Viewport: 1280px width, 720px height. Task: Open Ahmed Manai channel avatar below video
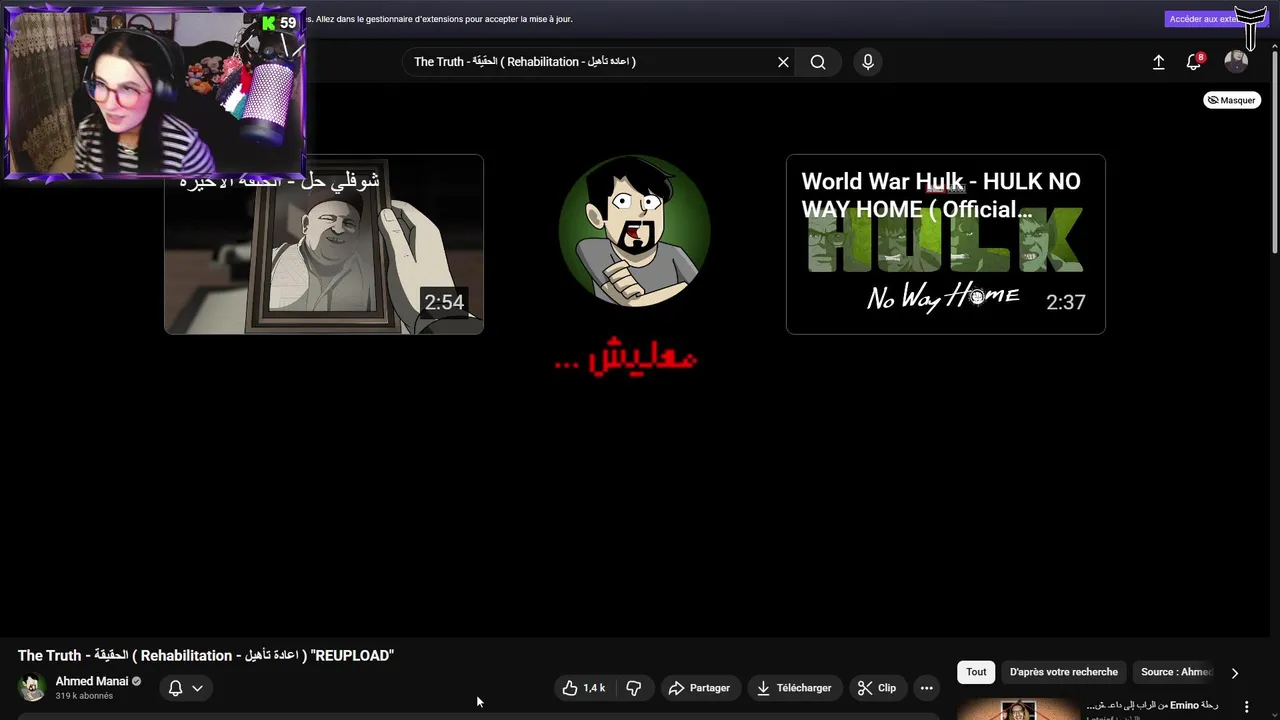32,687
